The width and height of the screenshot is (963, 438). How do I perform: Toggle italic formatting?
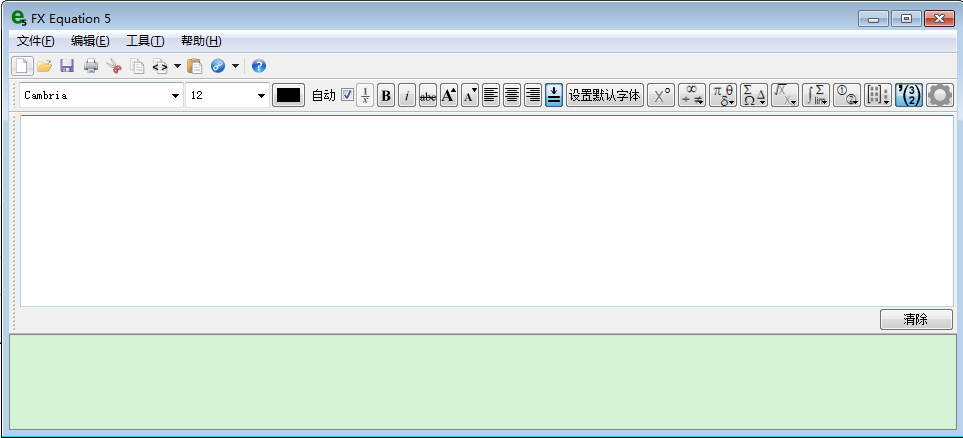coord(407,95)
